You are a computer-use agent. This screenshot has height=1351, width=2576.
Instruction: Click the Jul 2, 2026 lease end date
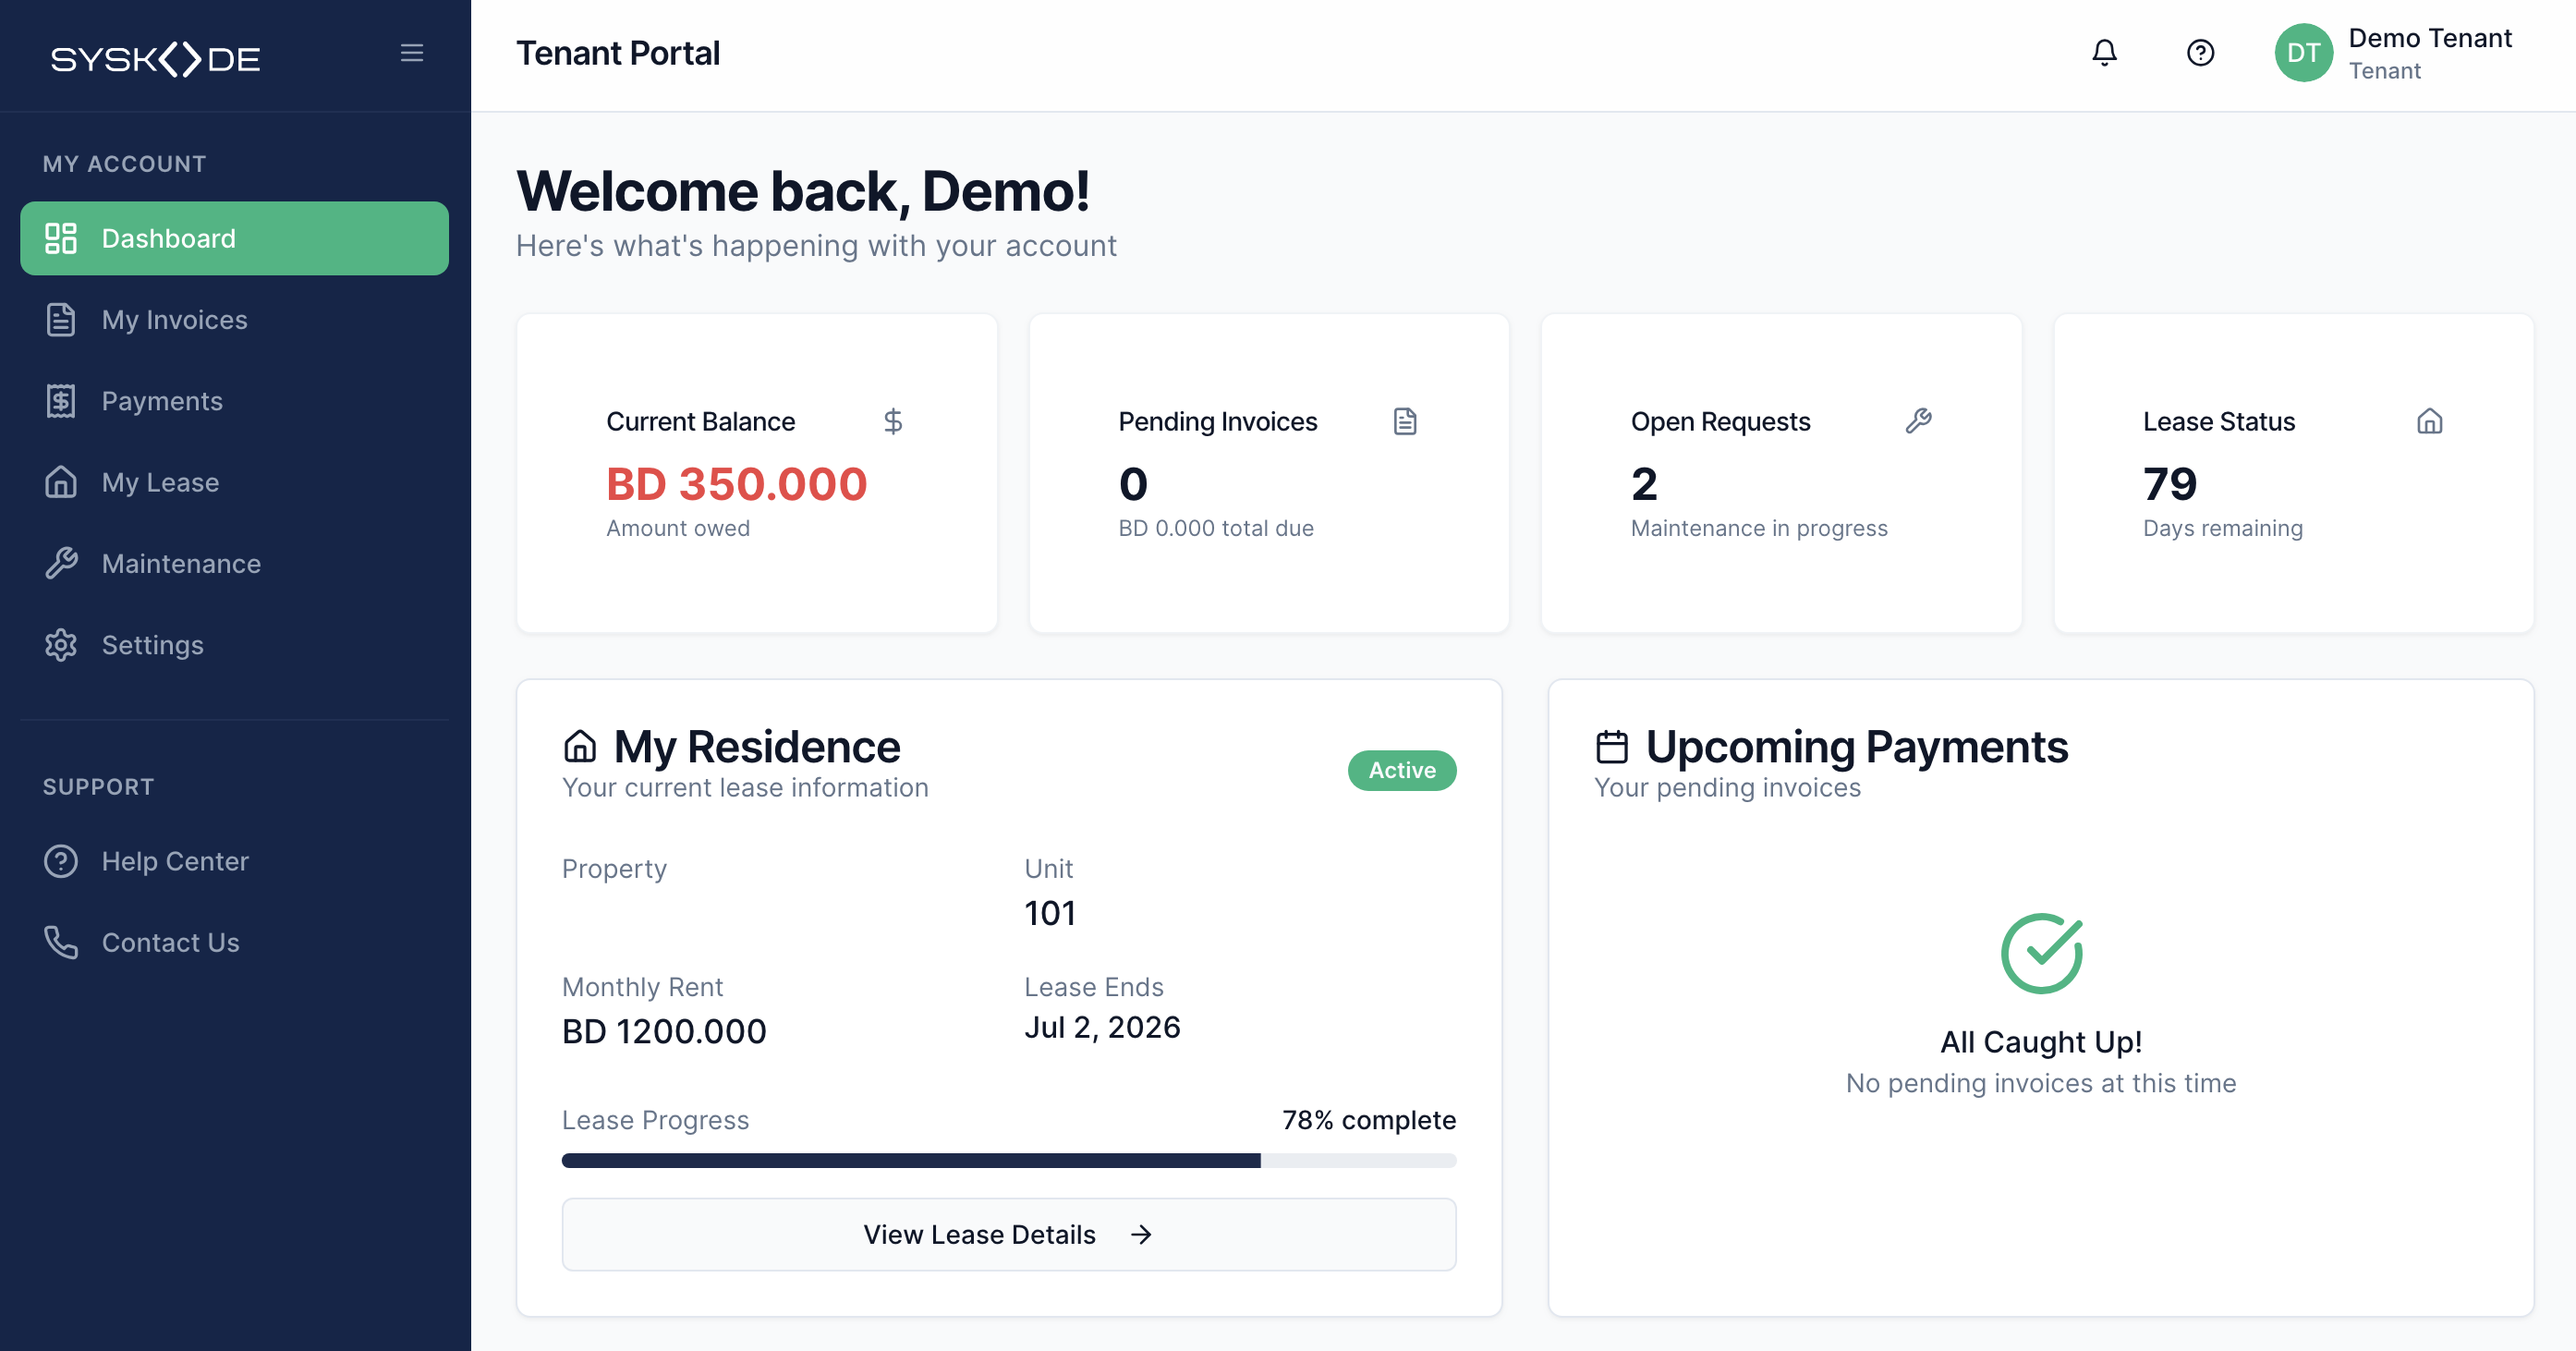[x=1102, y=1027]
